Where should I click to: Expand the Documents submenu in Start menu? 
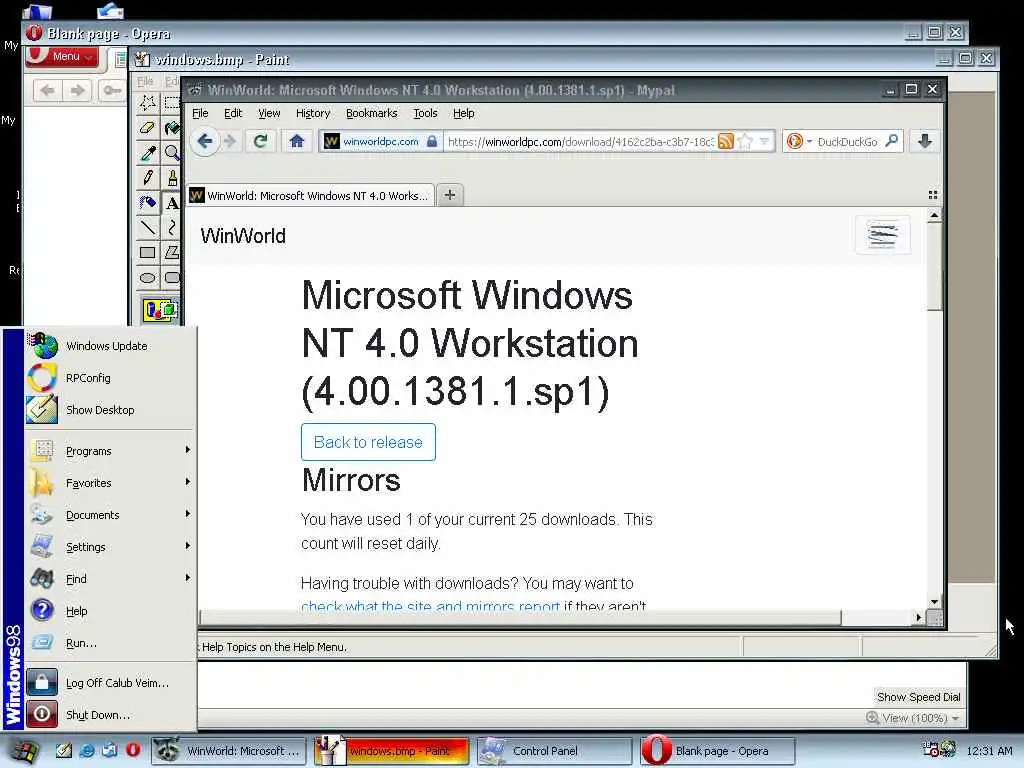[x=110, y=515]
